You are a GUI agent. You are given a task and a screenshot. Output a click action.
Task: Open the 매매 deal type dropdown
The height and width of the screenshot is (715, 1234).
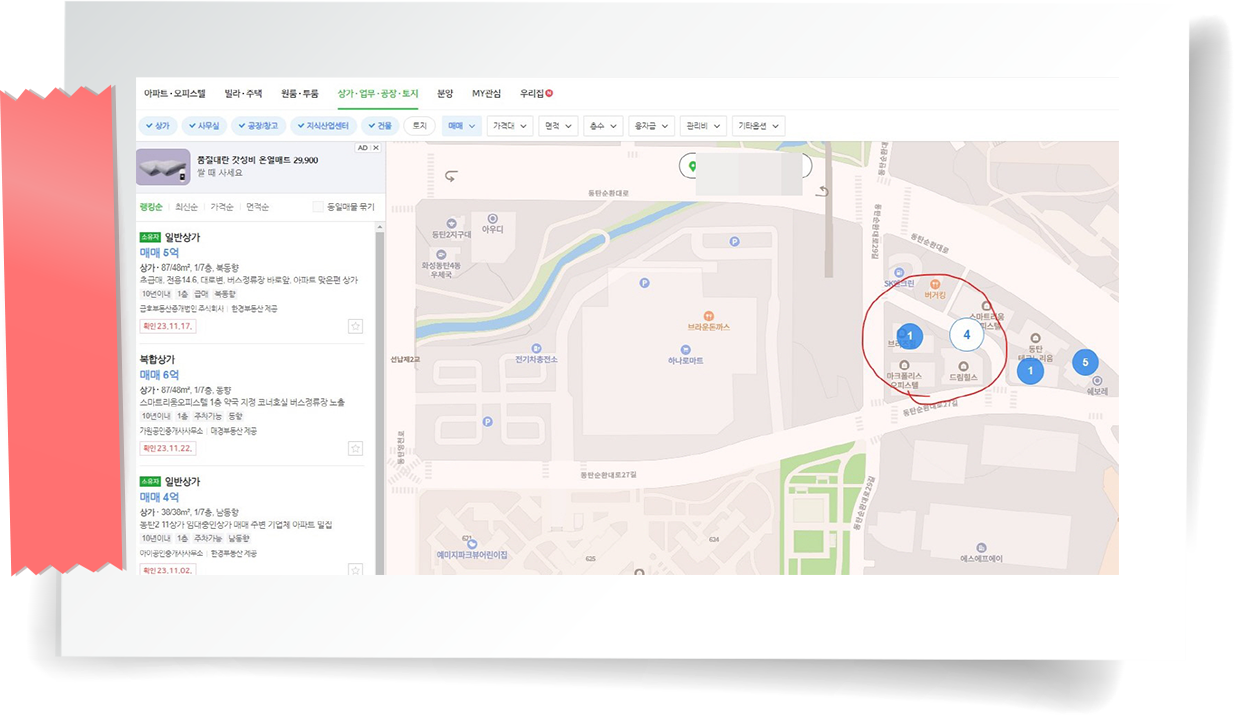(461, 126)
